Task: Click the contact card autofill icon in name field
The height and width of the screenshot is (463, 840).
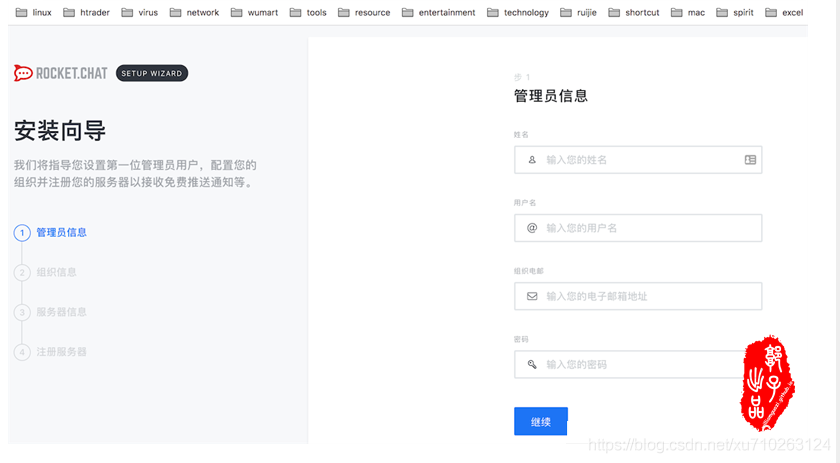Action: tap(750, 160)
